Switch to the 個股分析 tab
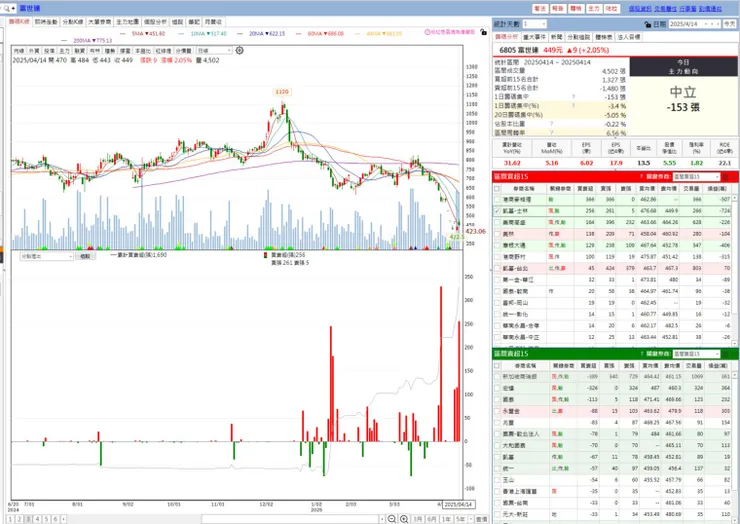 pyautogui.click(x=155, y=22)
